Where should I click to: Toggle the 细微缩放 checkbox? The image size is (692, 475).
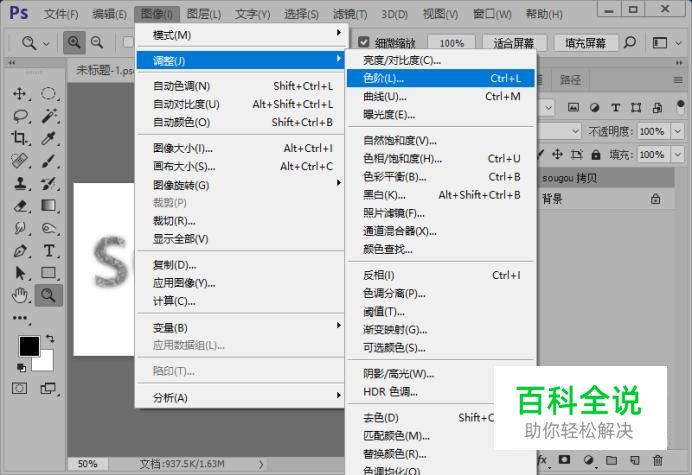[364, 42]
